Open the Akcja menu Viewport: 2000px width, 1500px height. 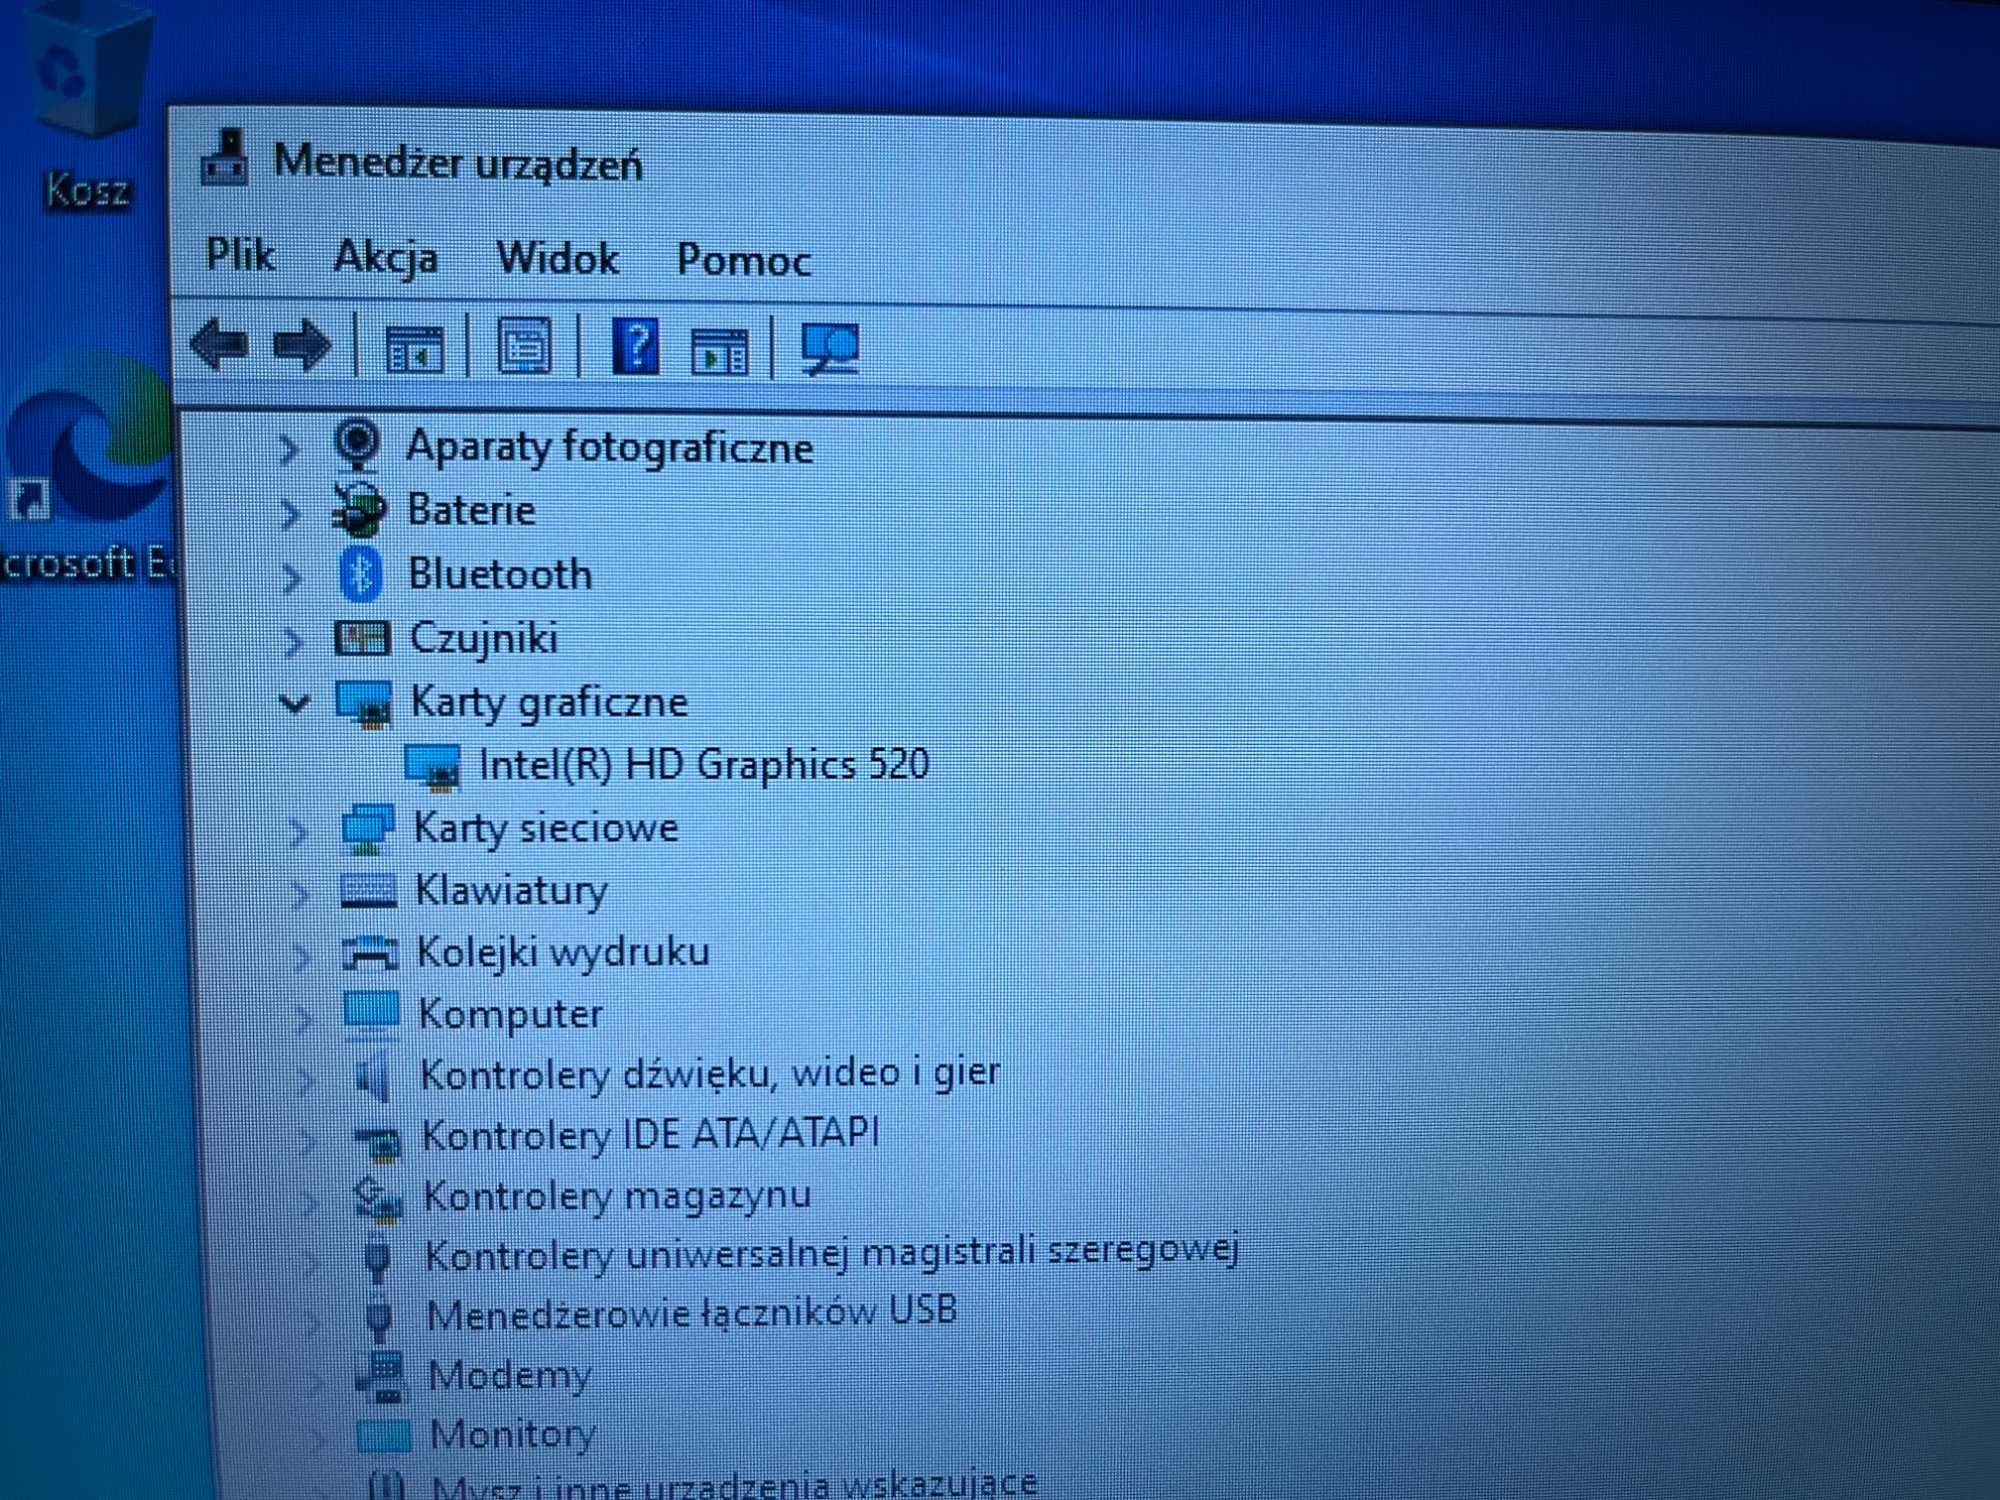tap(385, 257)
